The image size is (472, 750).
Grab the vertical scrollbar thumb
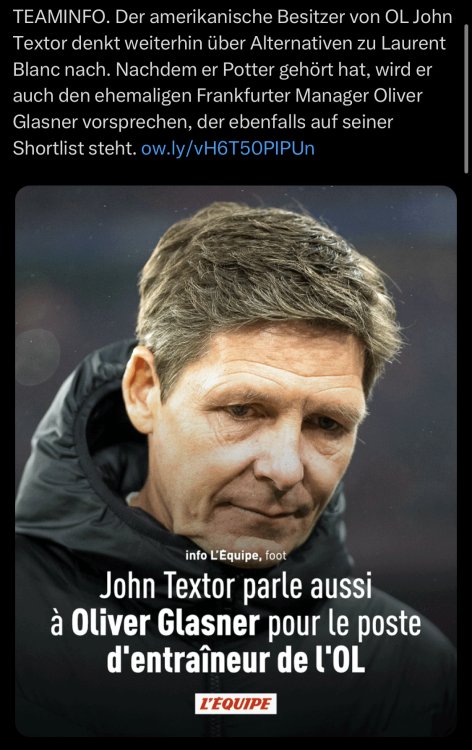[x=467, y=98]
